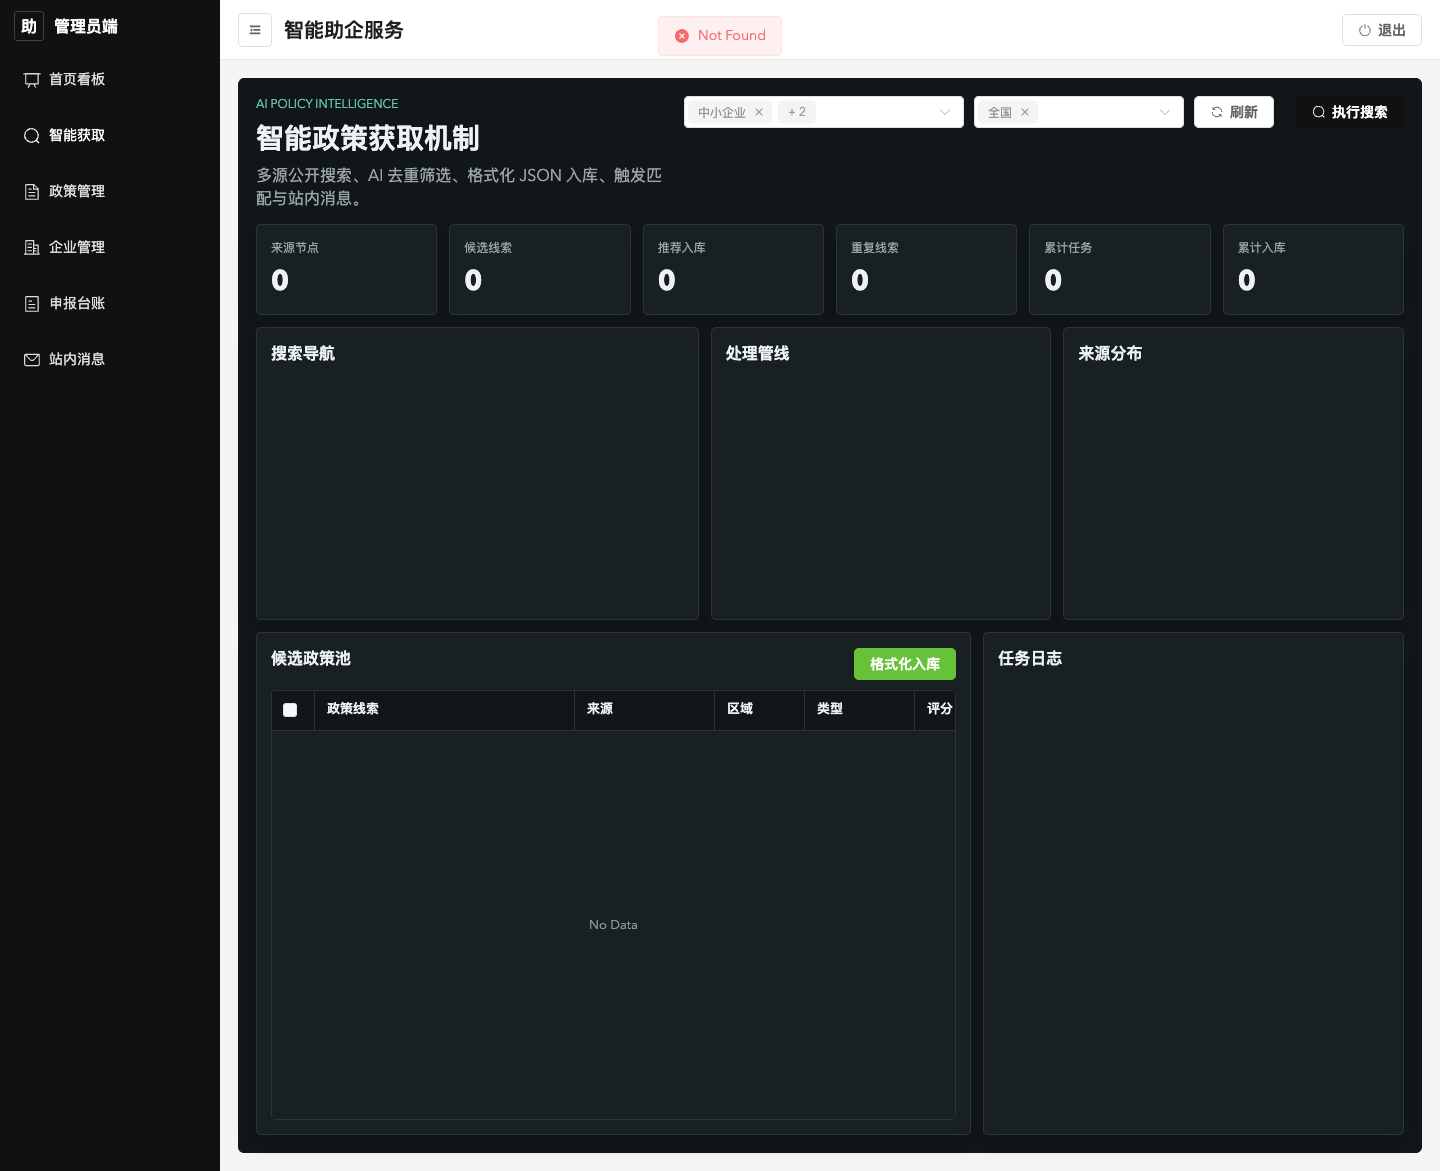Click the 首页看板 dashboard icon
This screenshot has width=1440, height=1171.
(x=32, y=80)
